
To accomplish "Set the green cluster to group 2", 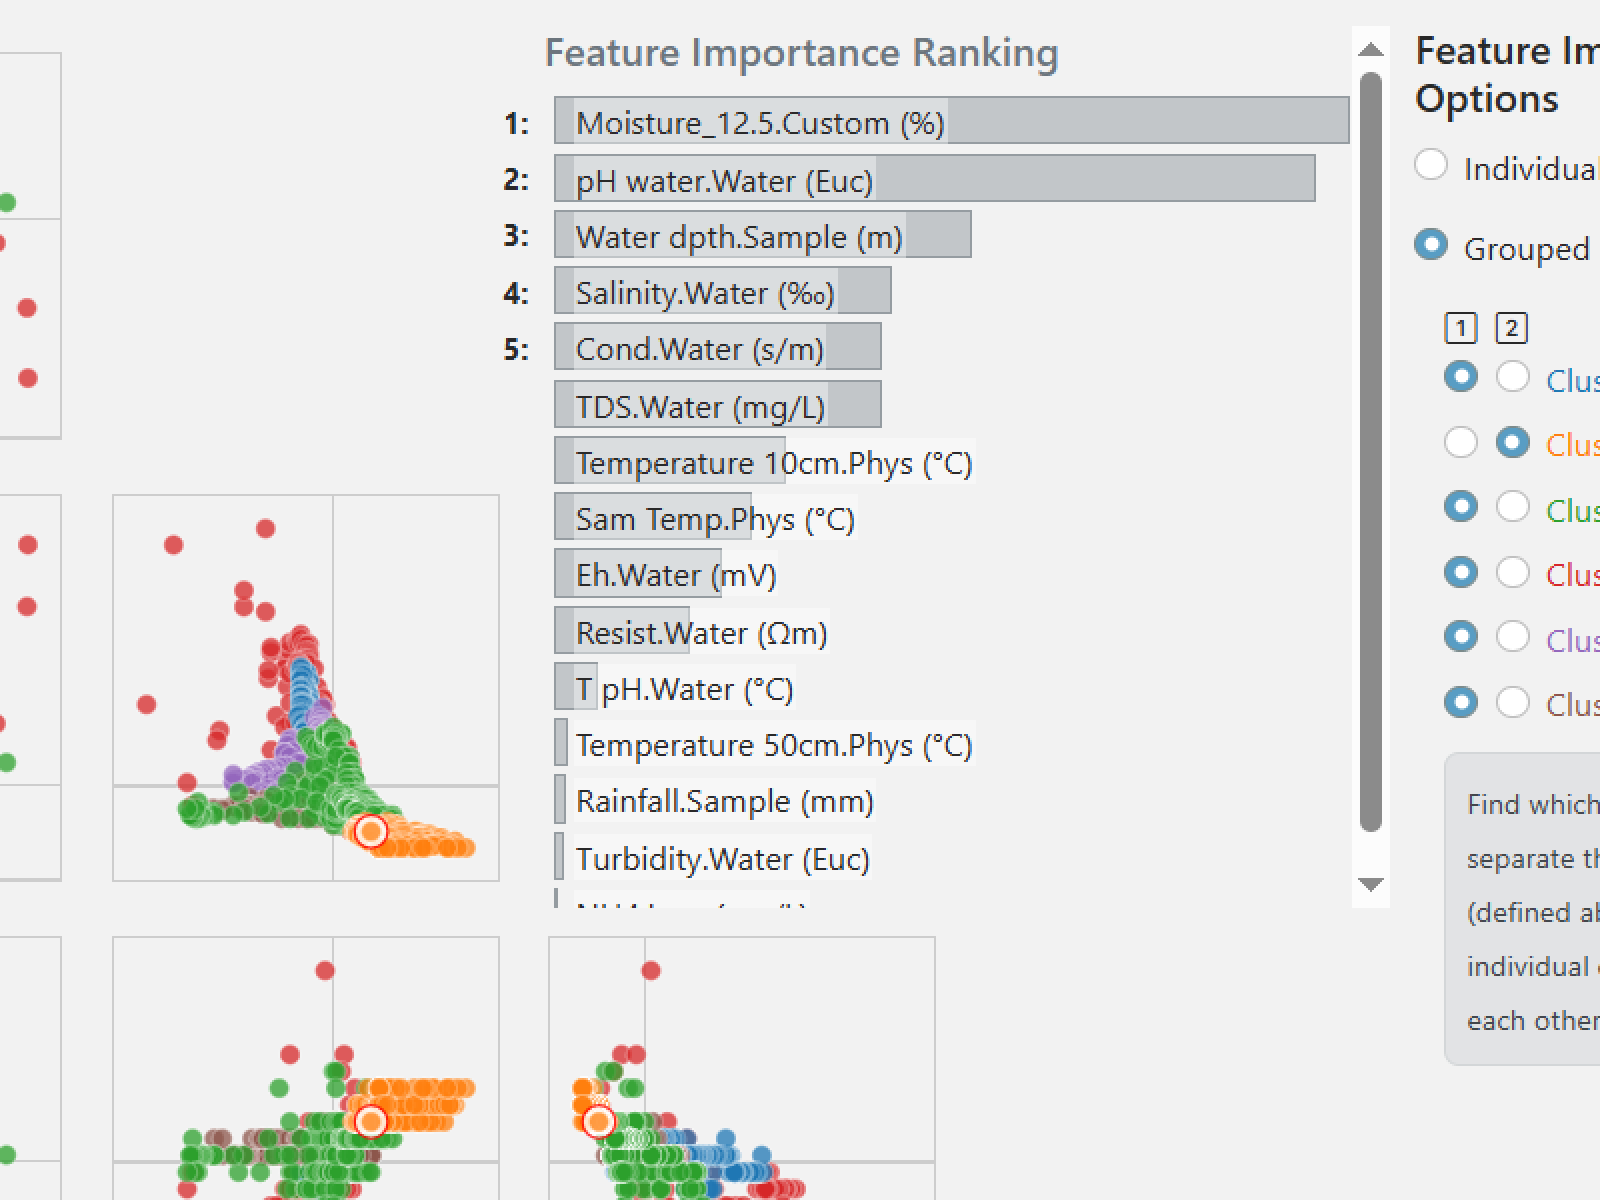I will point(1512,507).
